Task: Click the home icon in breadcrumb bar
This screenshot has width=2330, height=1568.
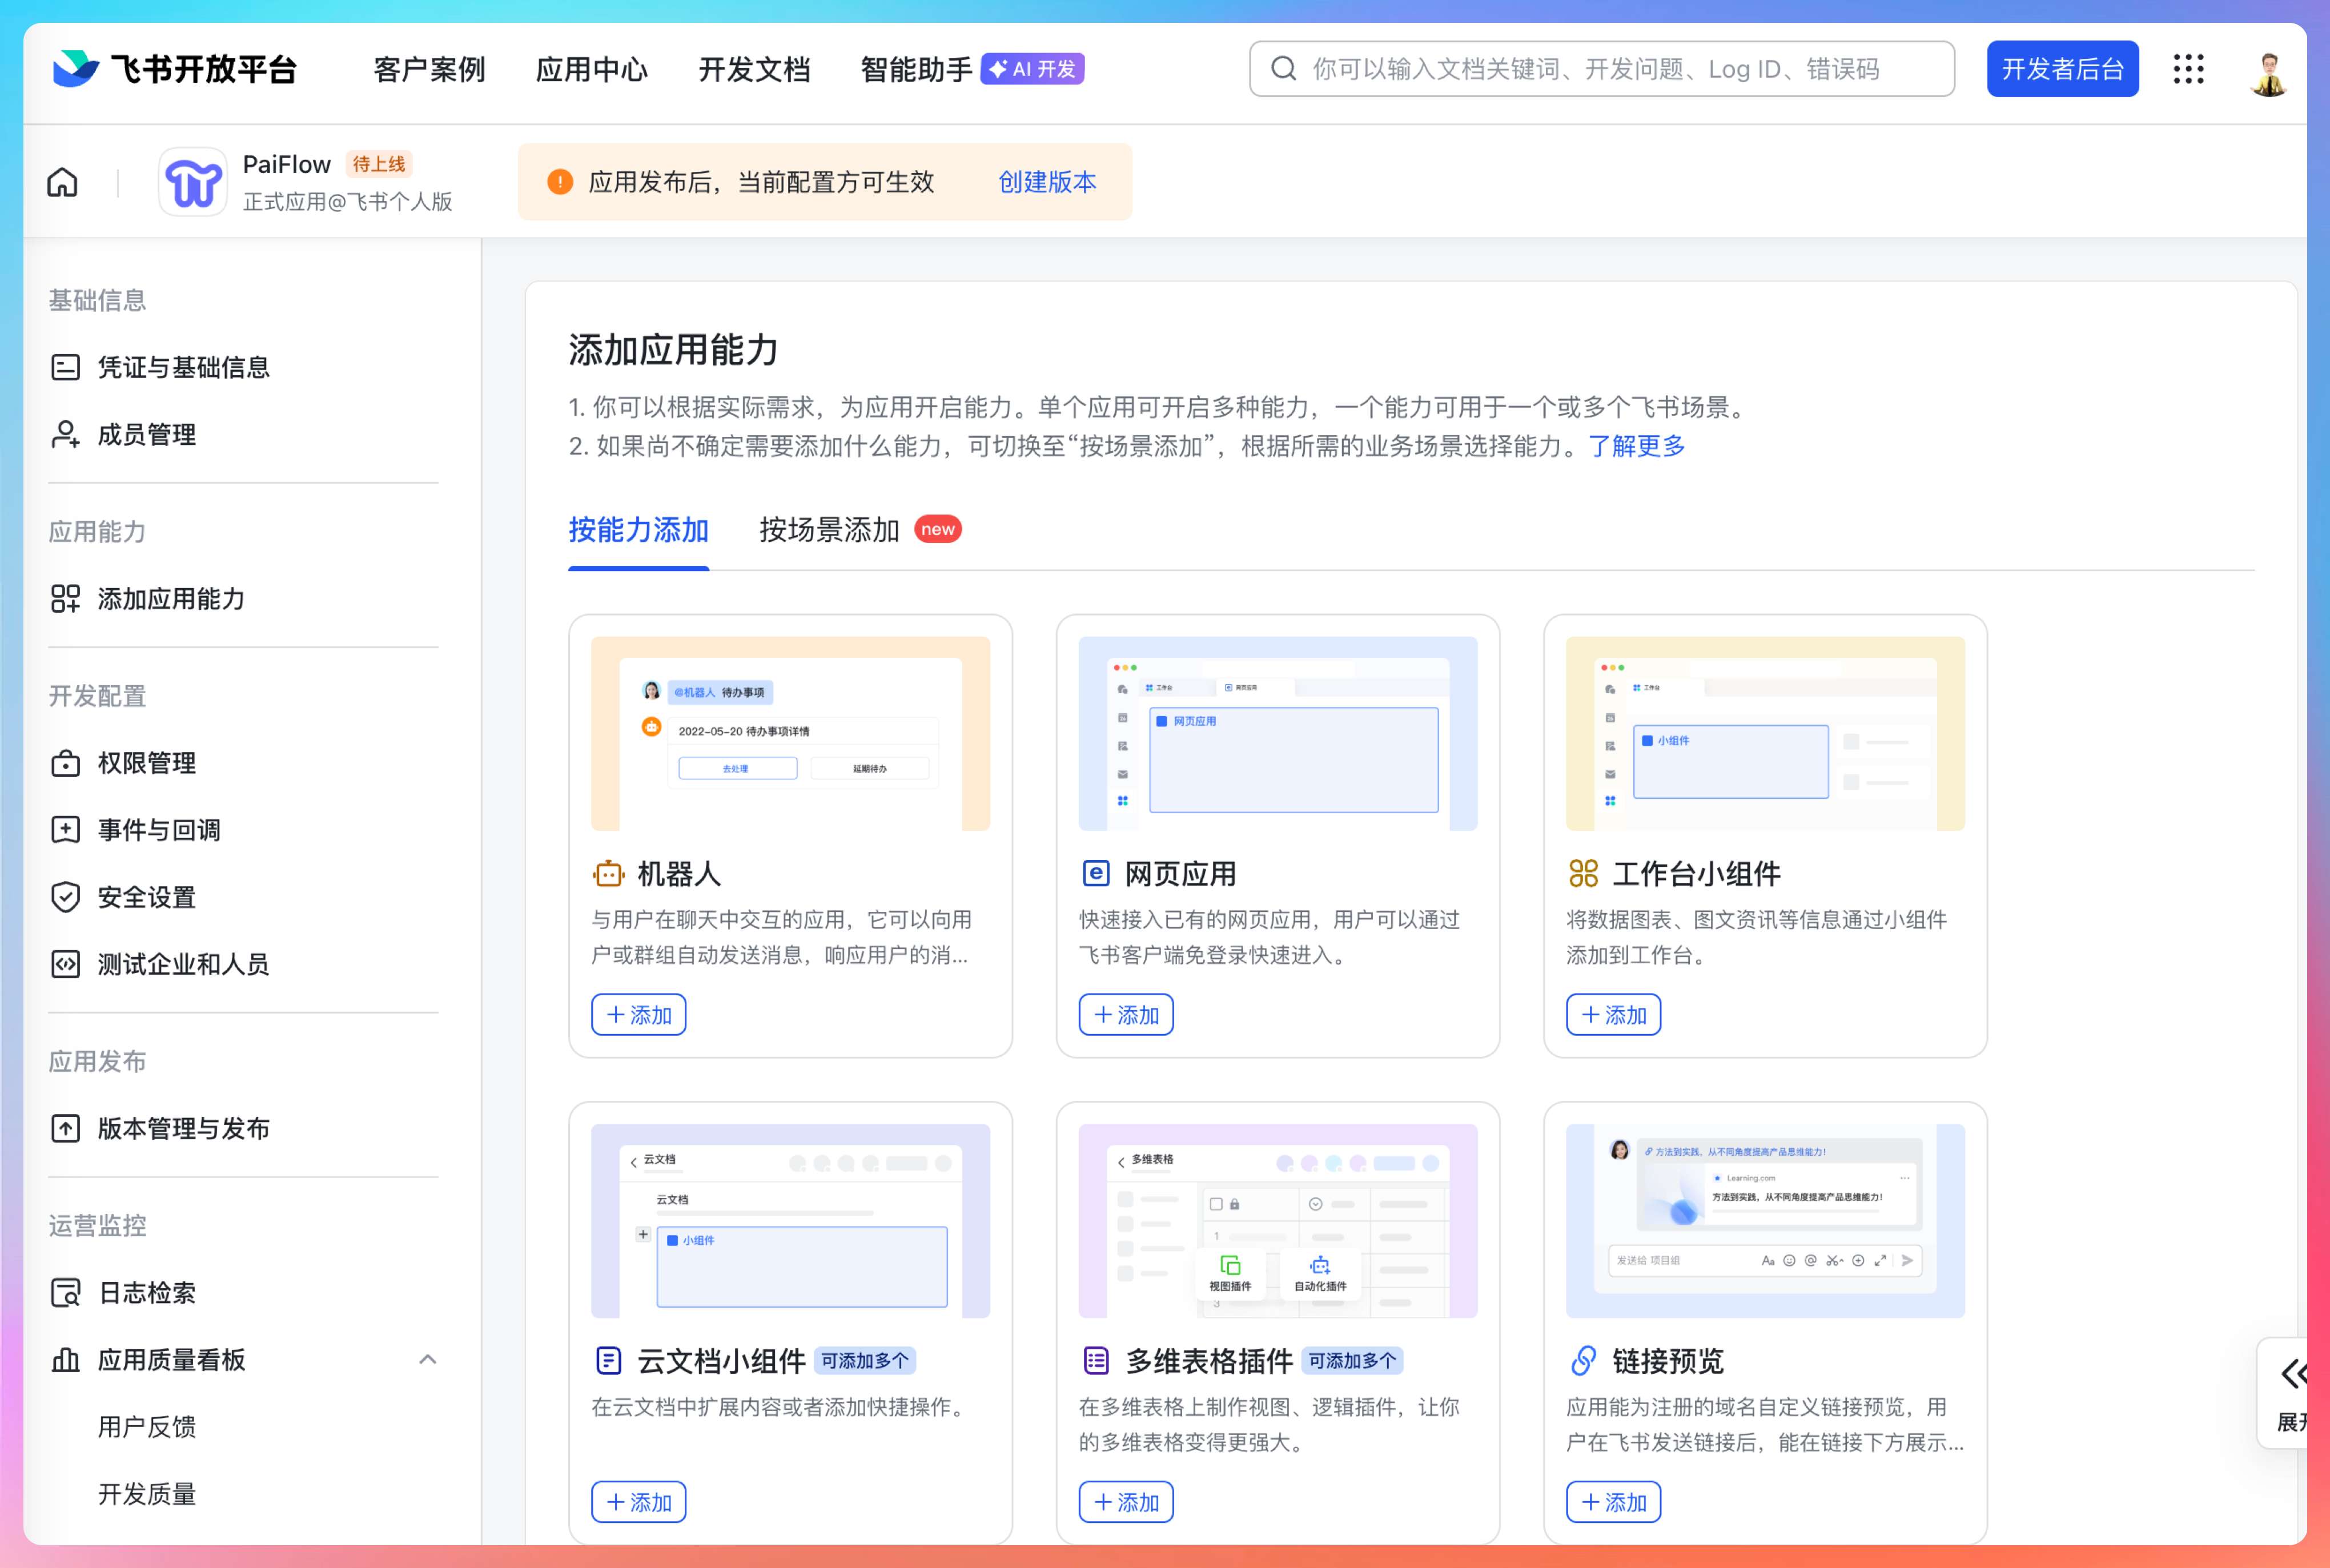Action: pos(62,182)
